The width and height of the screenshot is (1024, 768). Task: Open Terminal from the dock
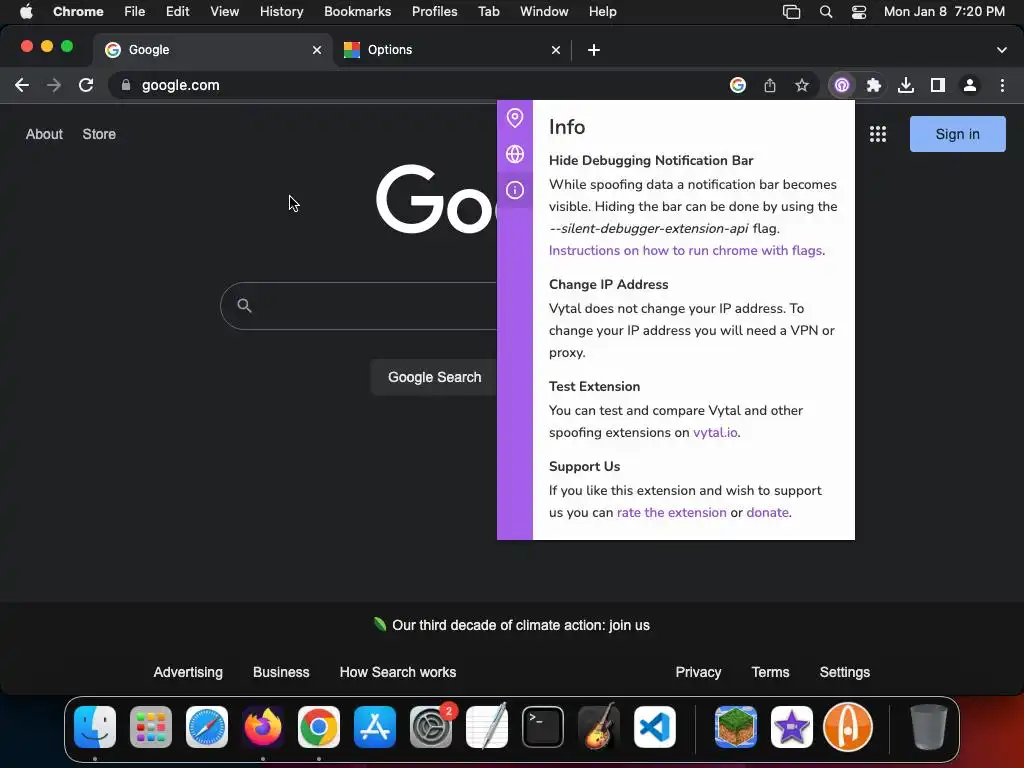click(x=543, y=727)
